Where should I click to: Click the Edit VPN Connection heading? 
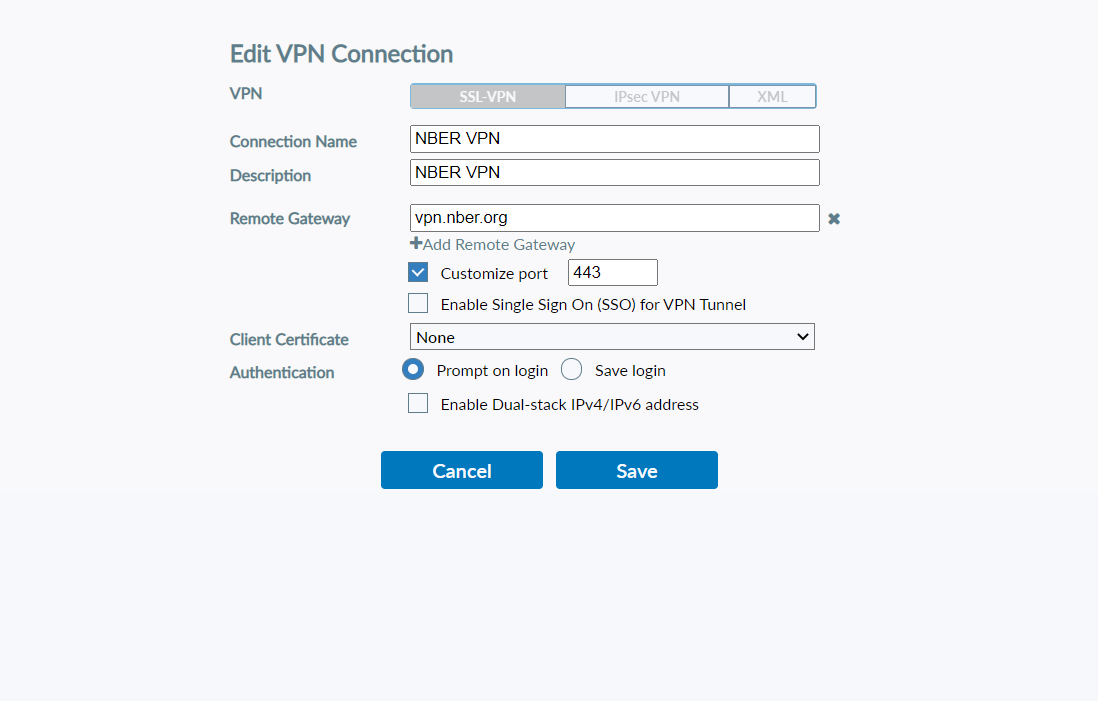342,54
